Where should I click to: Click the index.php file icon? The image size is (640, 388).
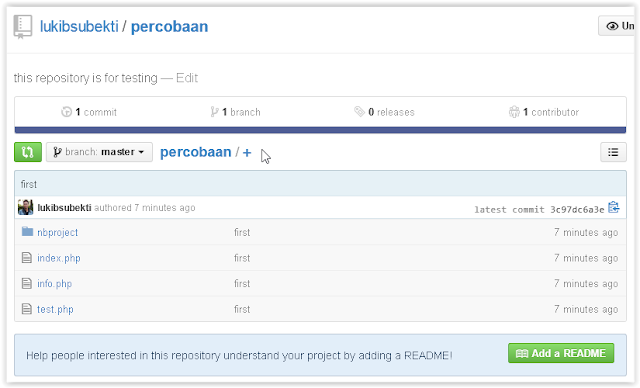pos(27,257)
